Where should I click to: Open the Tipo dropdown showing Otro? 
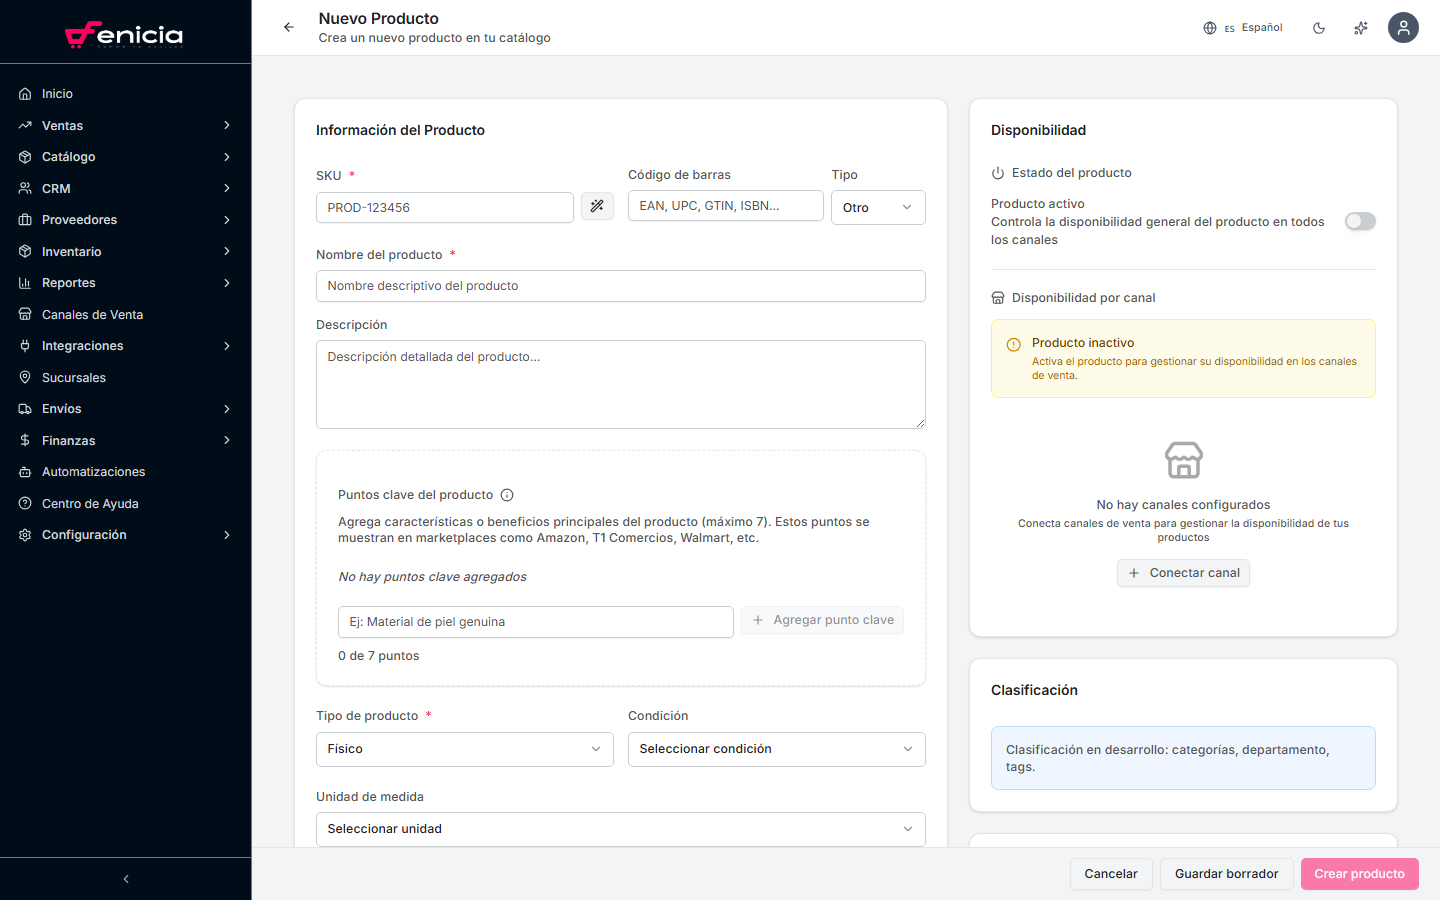877,208
